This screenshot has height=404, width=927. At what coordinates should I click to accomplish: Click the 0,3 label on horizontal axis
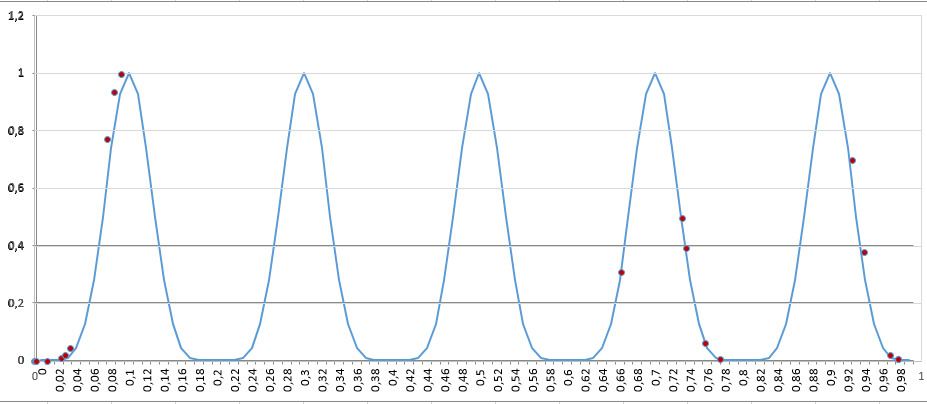[305, 381]
